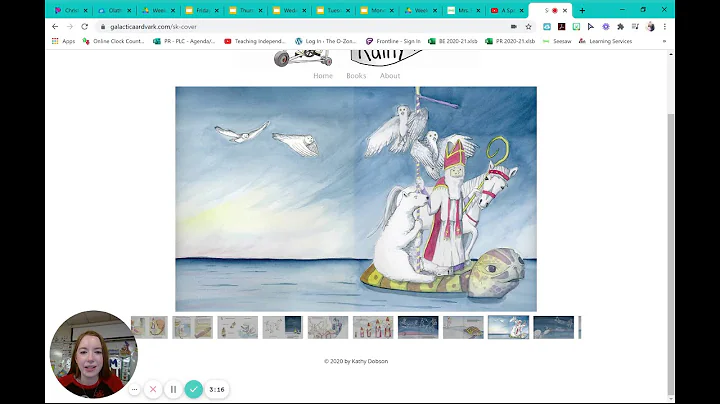This screenshot has width=720, height=404.
Task: Reload the page with the refresh icon
Action: 84,27
